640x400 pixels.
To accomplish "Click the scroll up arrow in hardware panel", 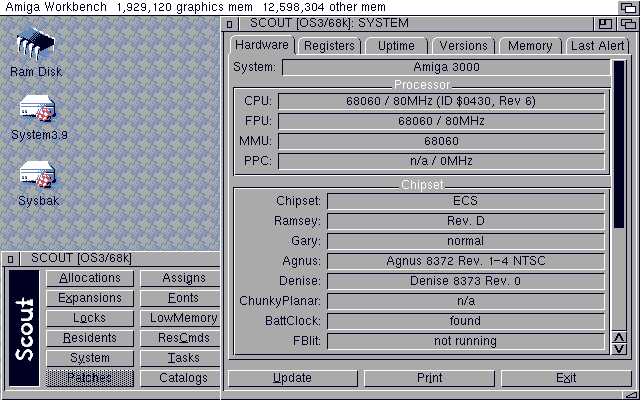I will pos(619,338).
